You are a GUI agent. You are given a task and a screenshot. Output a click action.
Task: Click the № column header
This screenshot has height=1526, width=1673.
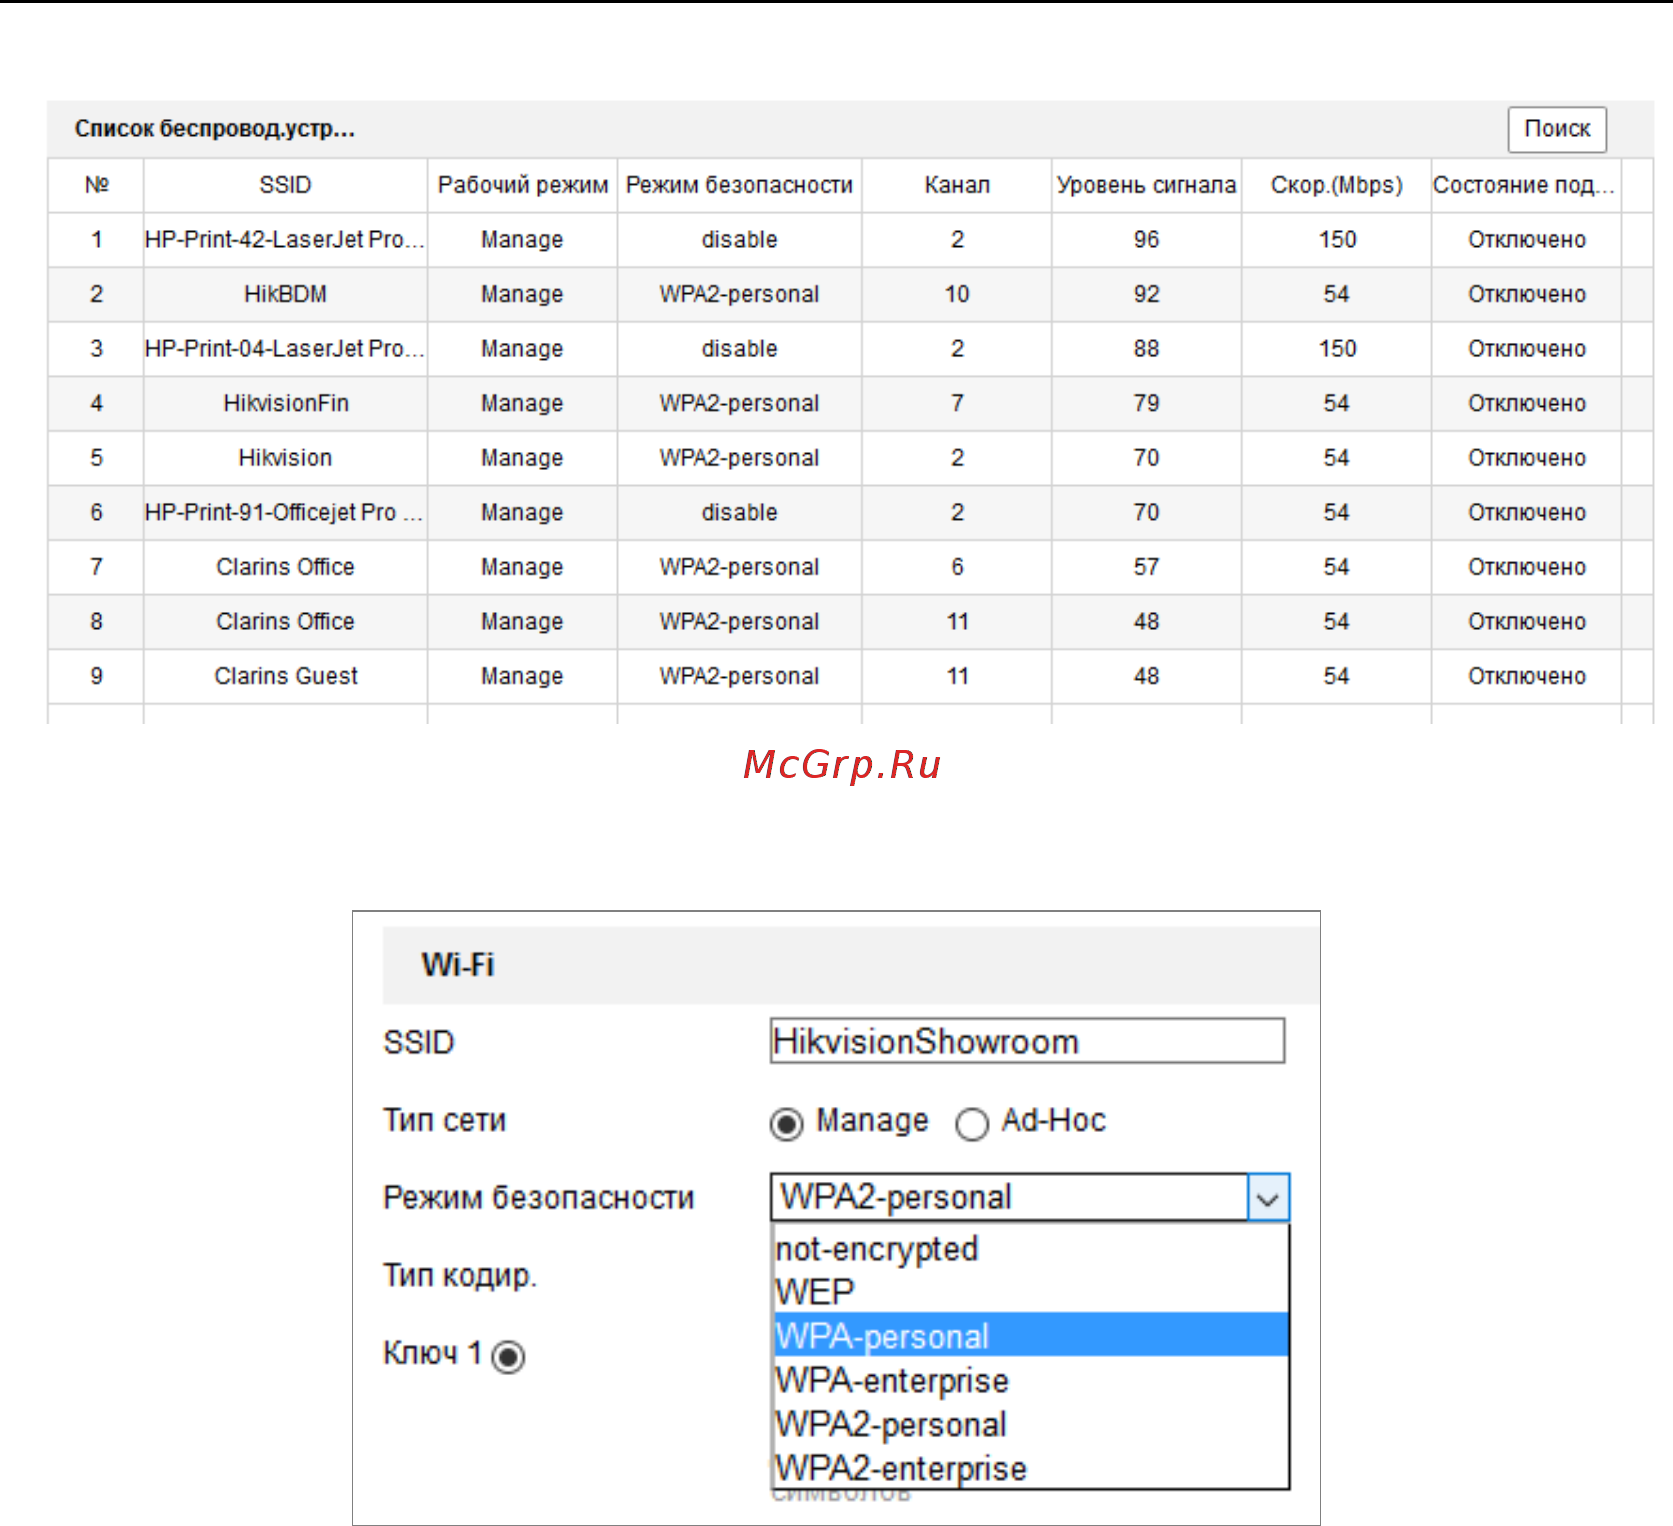(x=96, y=185)
